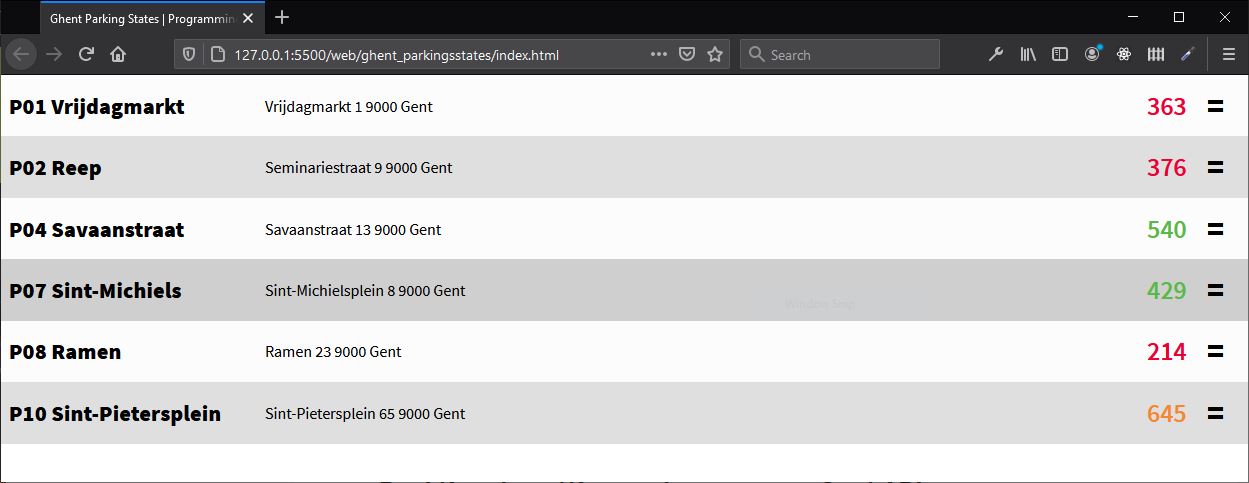The height and width of the screenshot is (483, 1249).
Task: Click the equals icon on P08 Ramen row
Action: tap(1215, 352)
